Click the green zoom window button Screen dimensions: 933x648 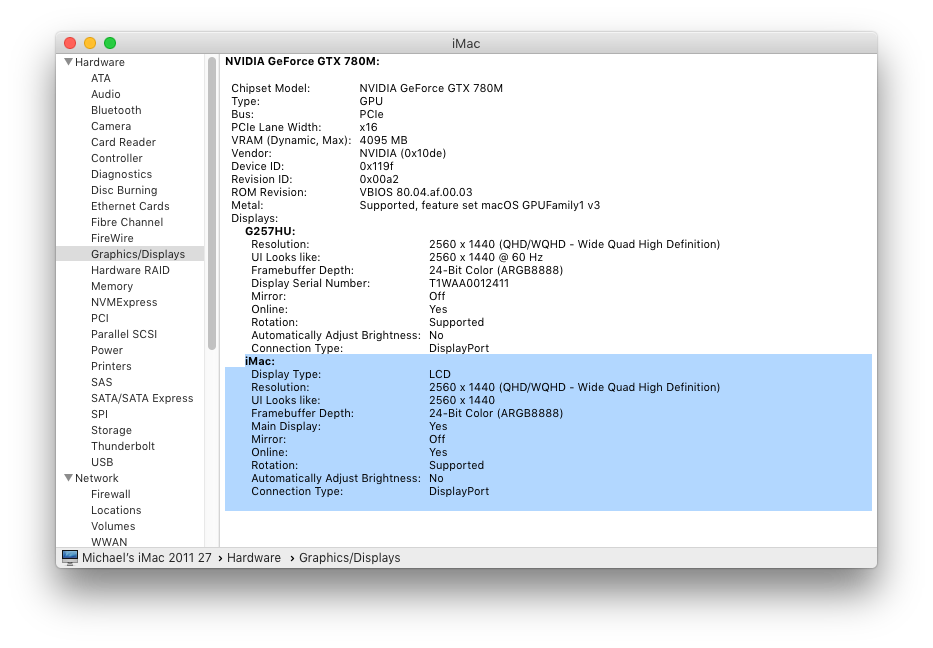click(x=110, y=43)
